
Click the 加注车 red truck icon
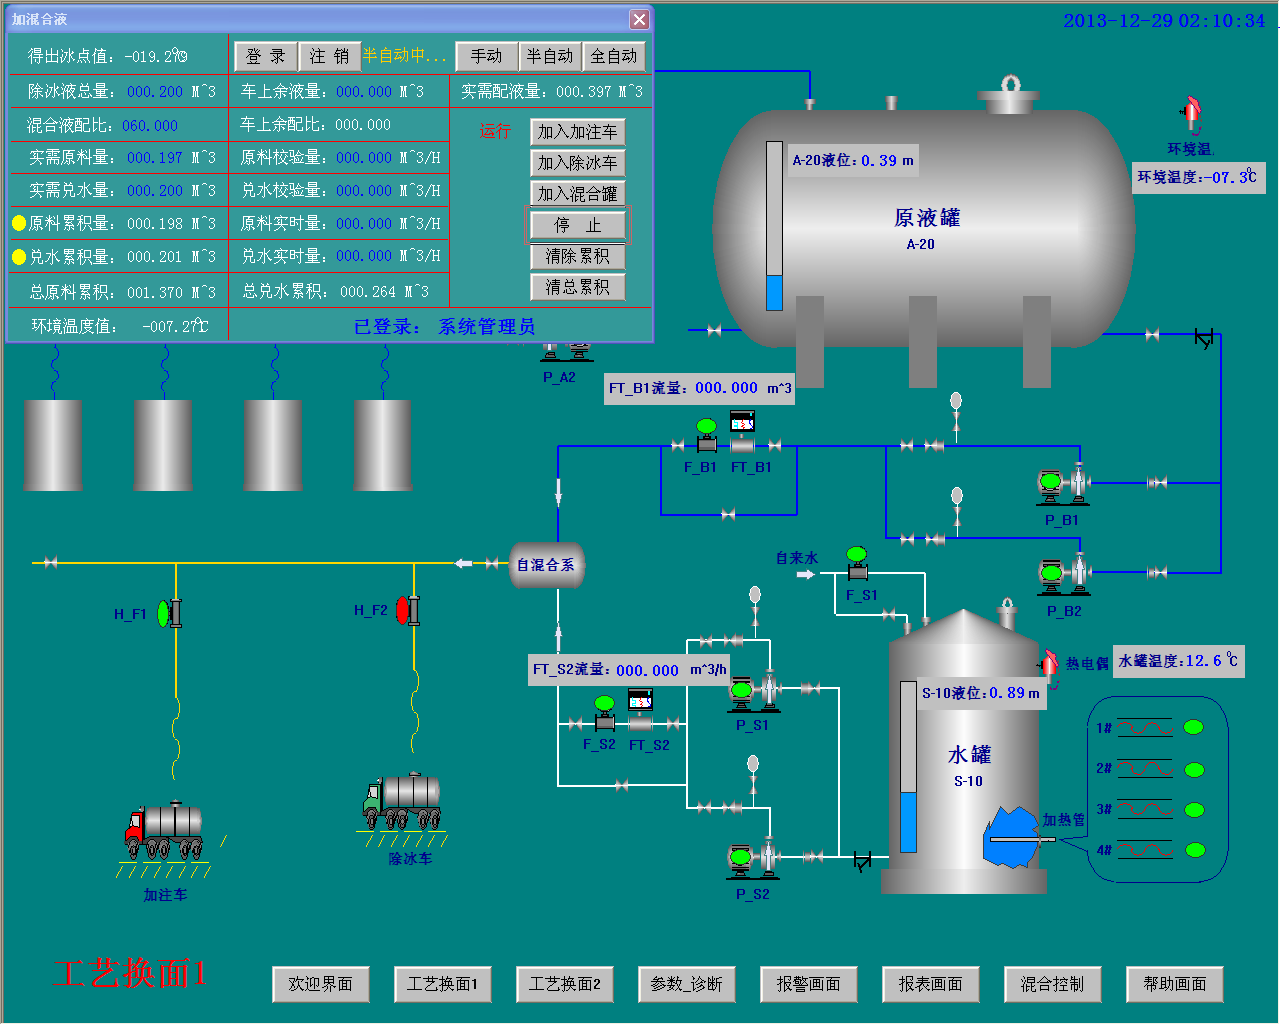coord(164,832)
